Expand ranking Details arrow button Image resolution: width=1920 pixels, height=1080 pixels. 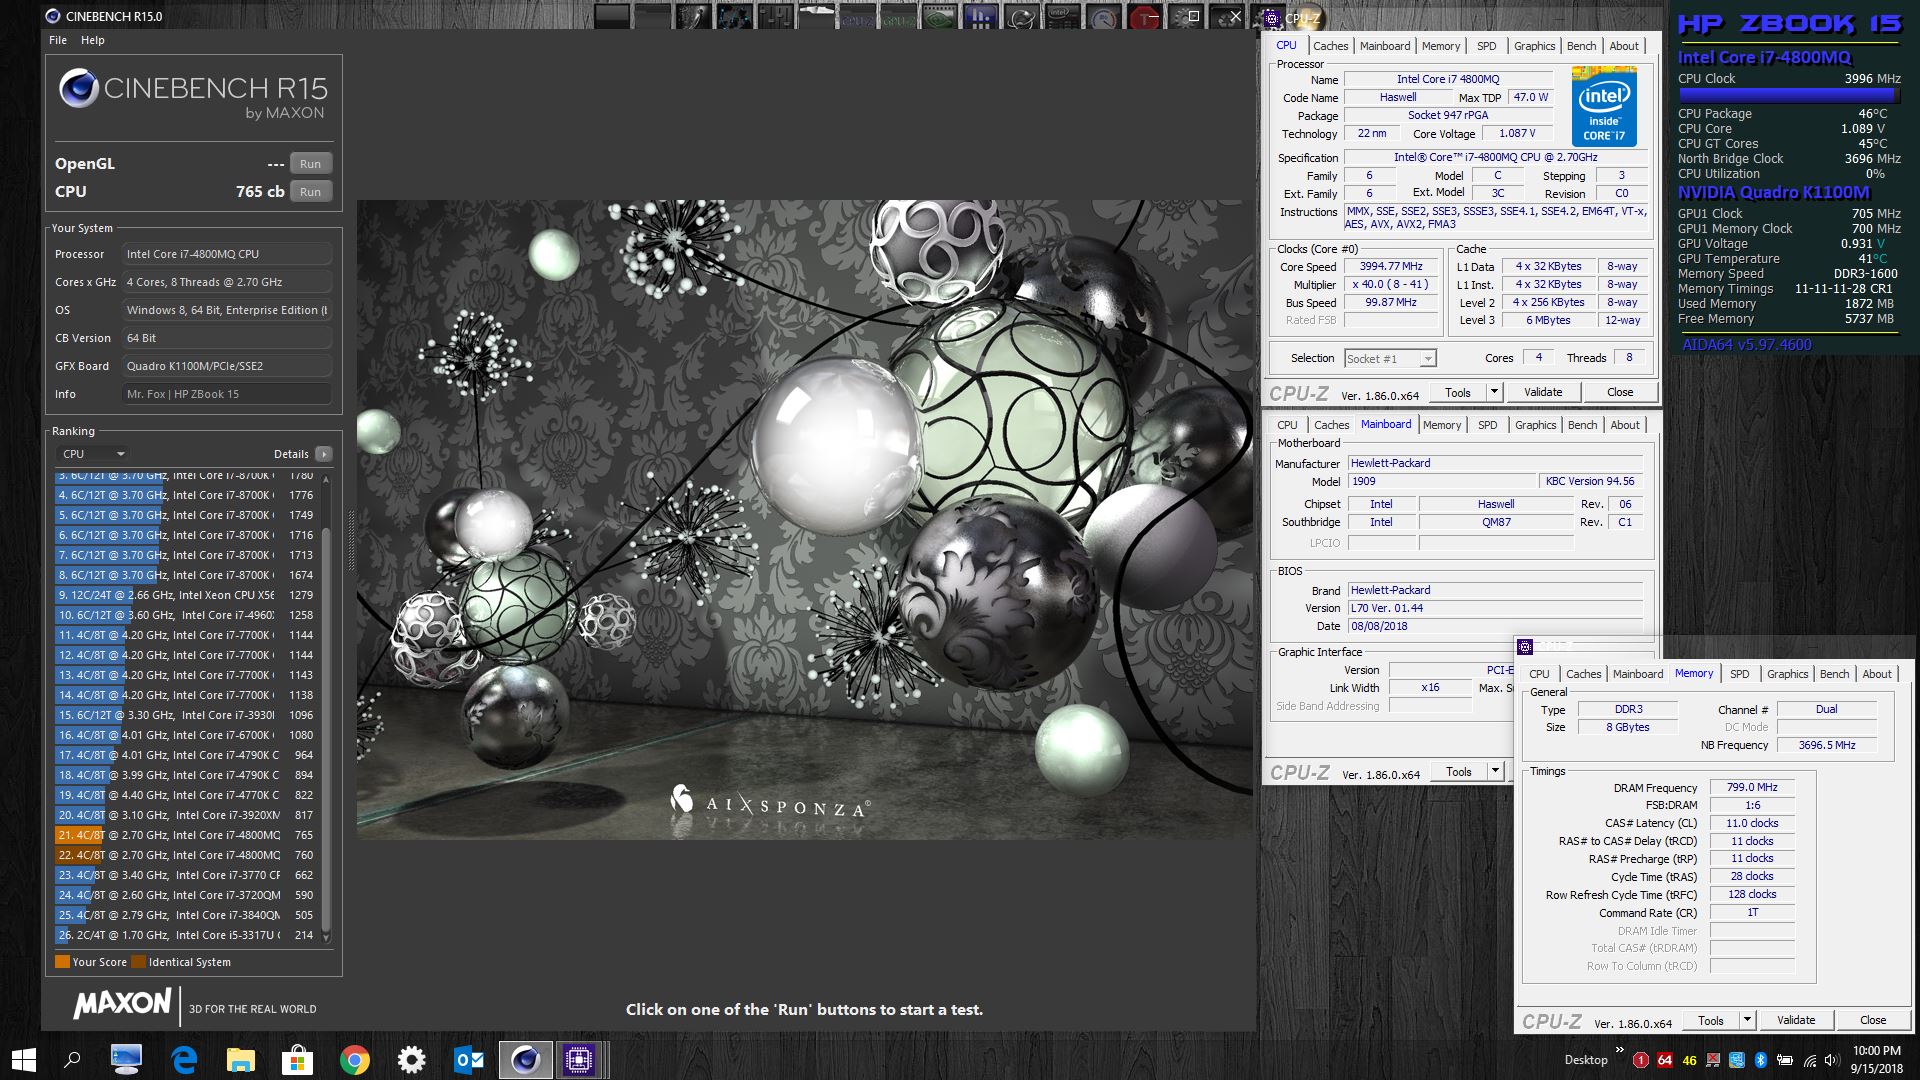(323, 453)
